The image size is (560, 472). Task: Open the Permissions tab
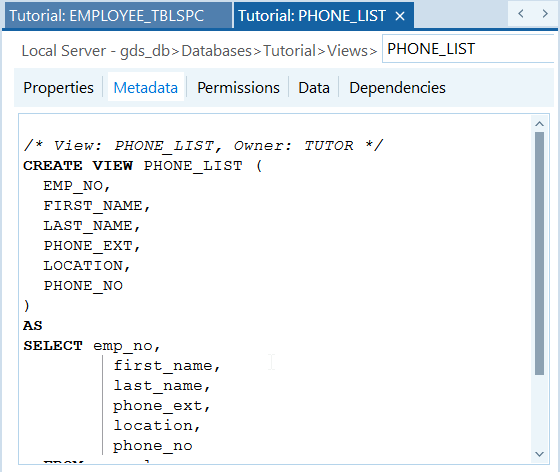tap(238, 87)
